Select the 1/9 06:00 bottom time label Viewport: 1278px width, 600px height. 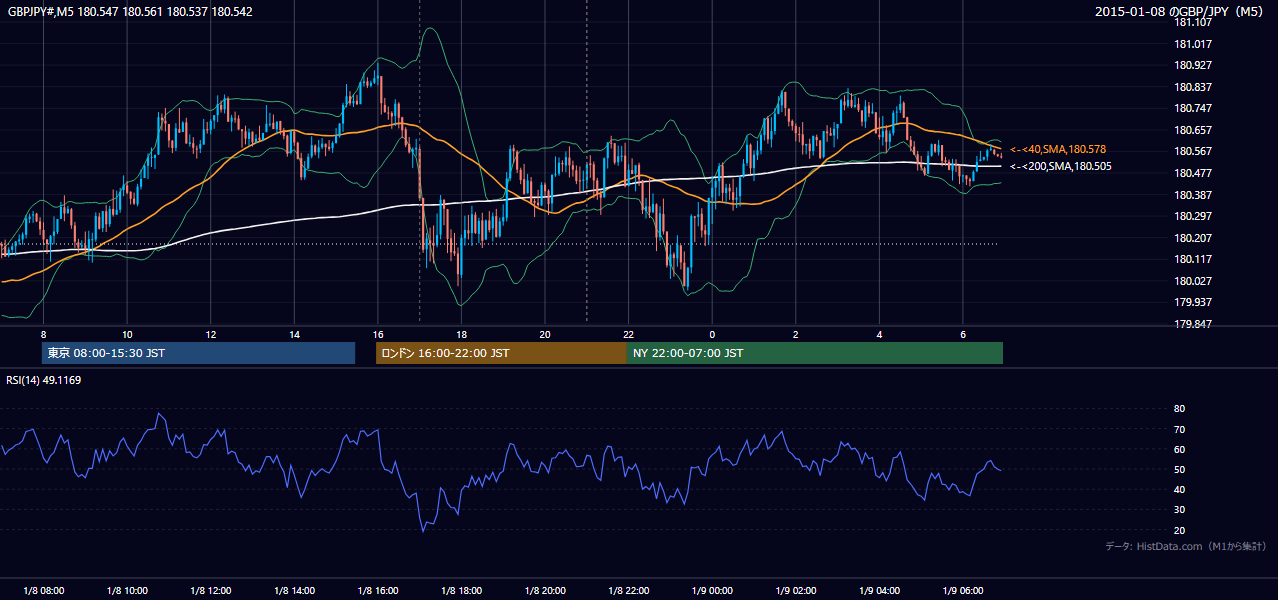962,591
